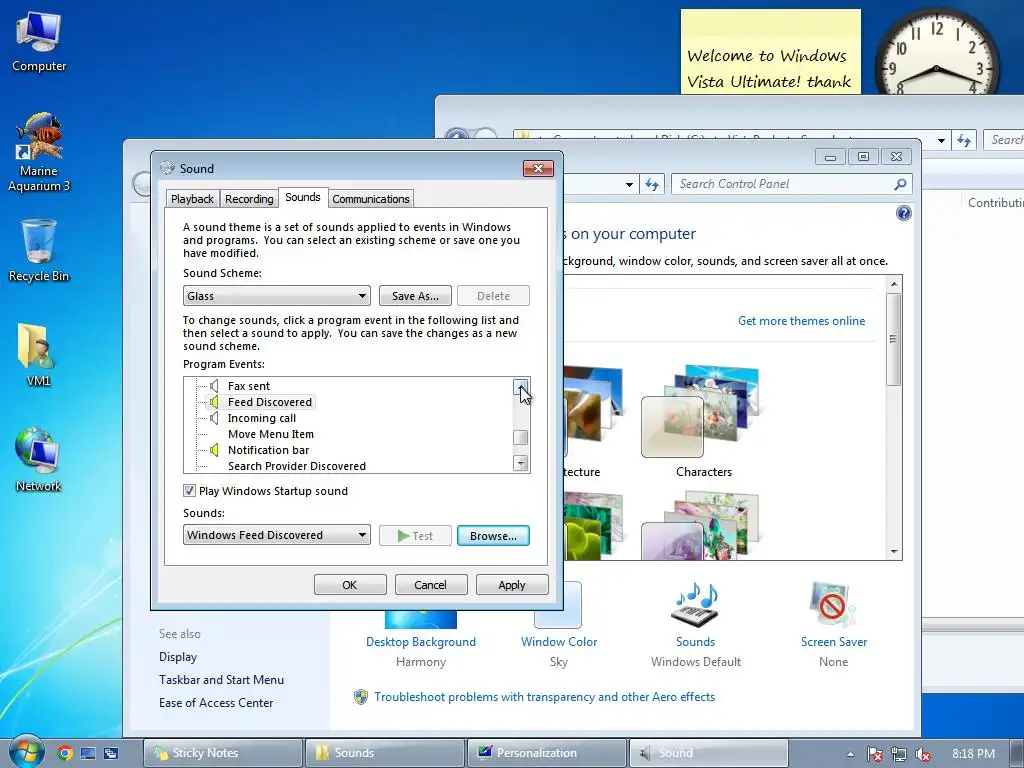Open the Sounds Windows Feed Discovered dropdown
This screenshot has width=1024, height=768.
(x=277, y=535)
